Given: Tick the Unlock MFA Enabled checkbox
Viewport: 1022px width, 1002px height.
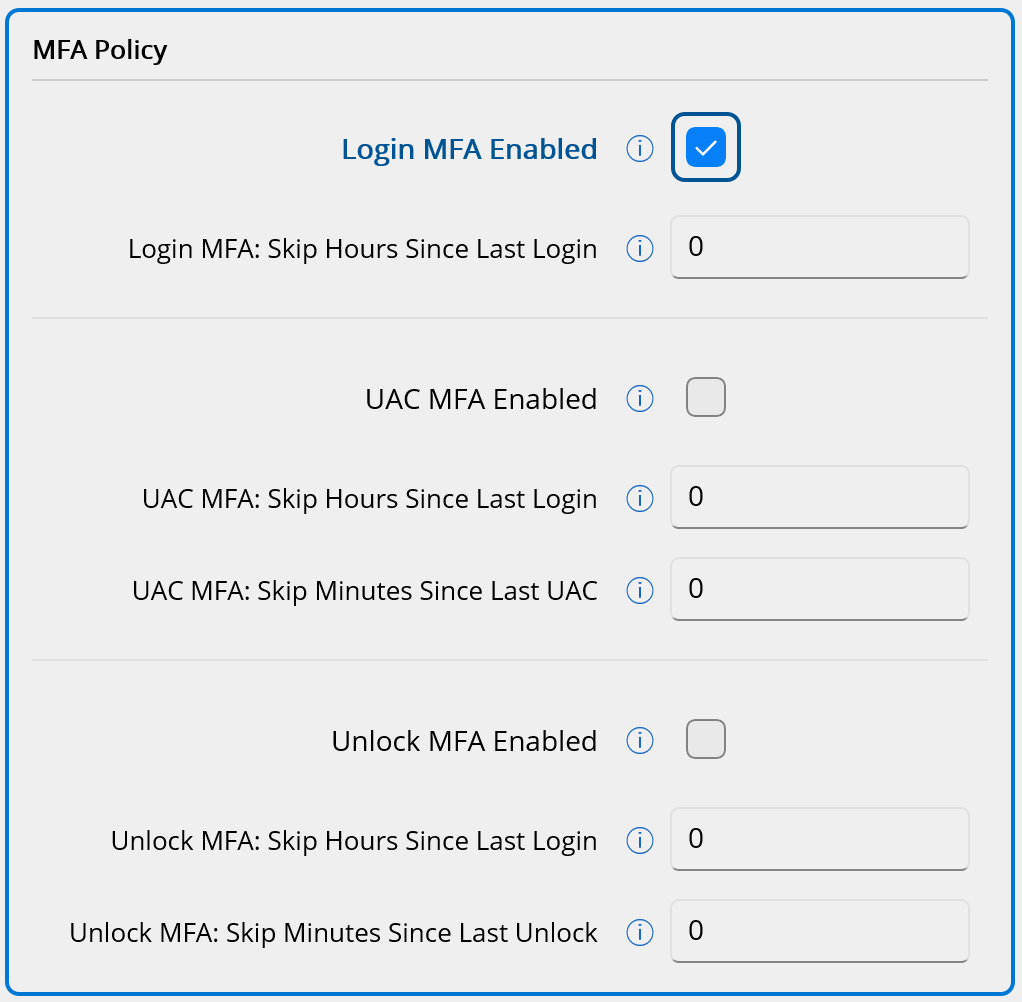Looking at the screenshot, I should click(706, 740).
